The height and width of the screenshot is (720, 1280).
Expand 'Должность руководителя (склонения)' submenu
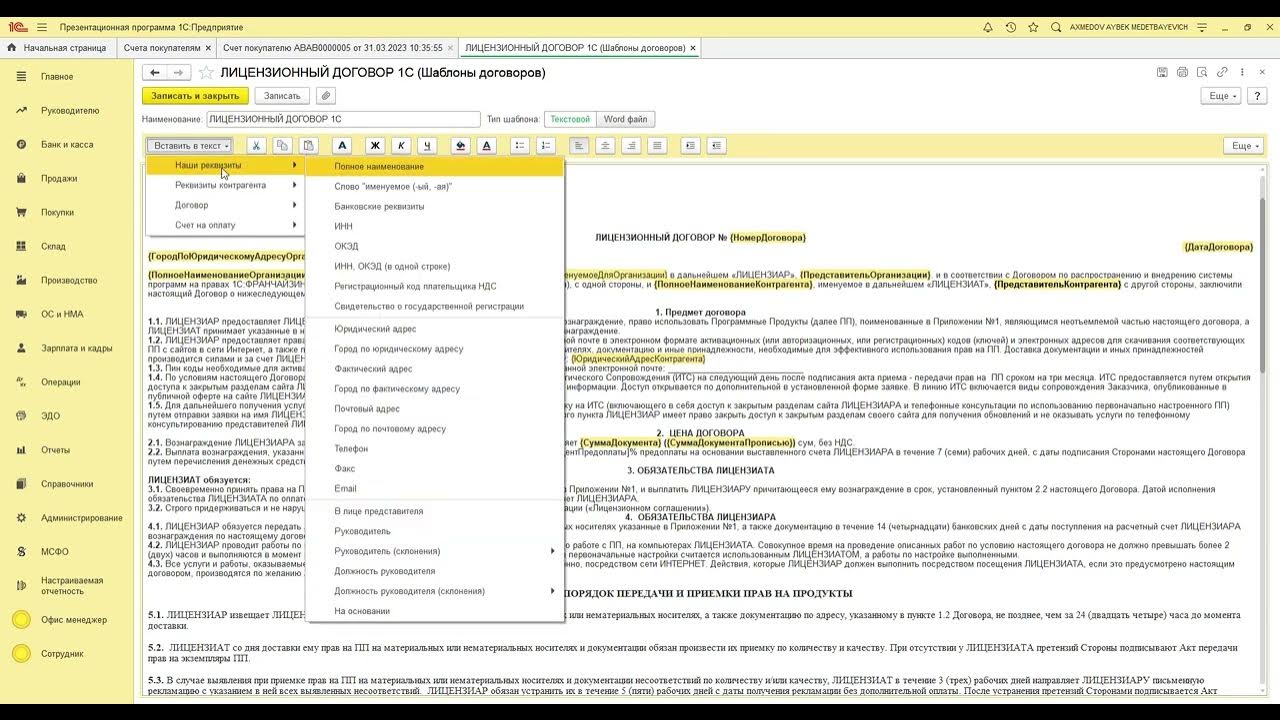[434, 591]
